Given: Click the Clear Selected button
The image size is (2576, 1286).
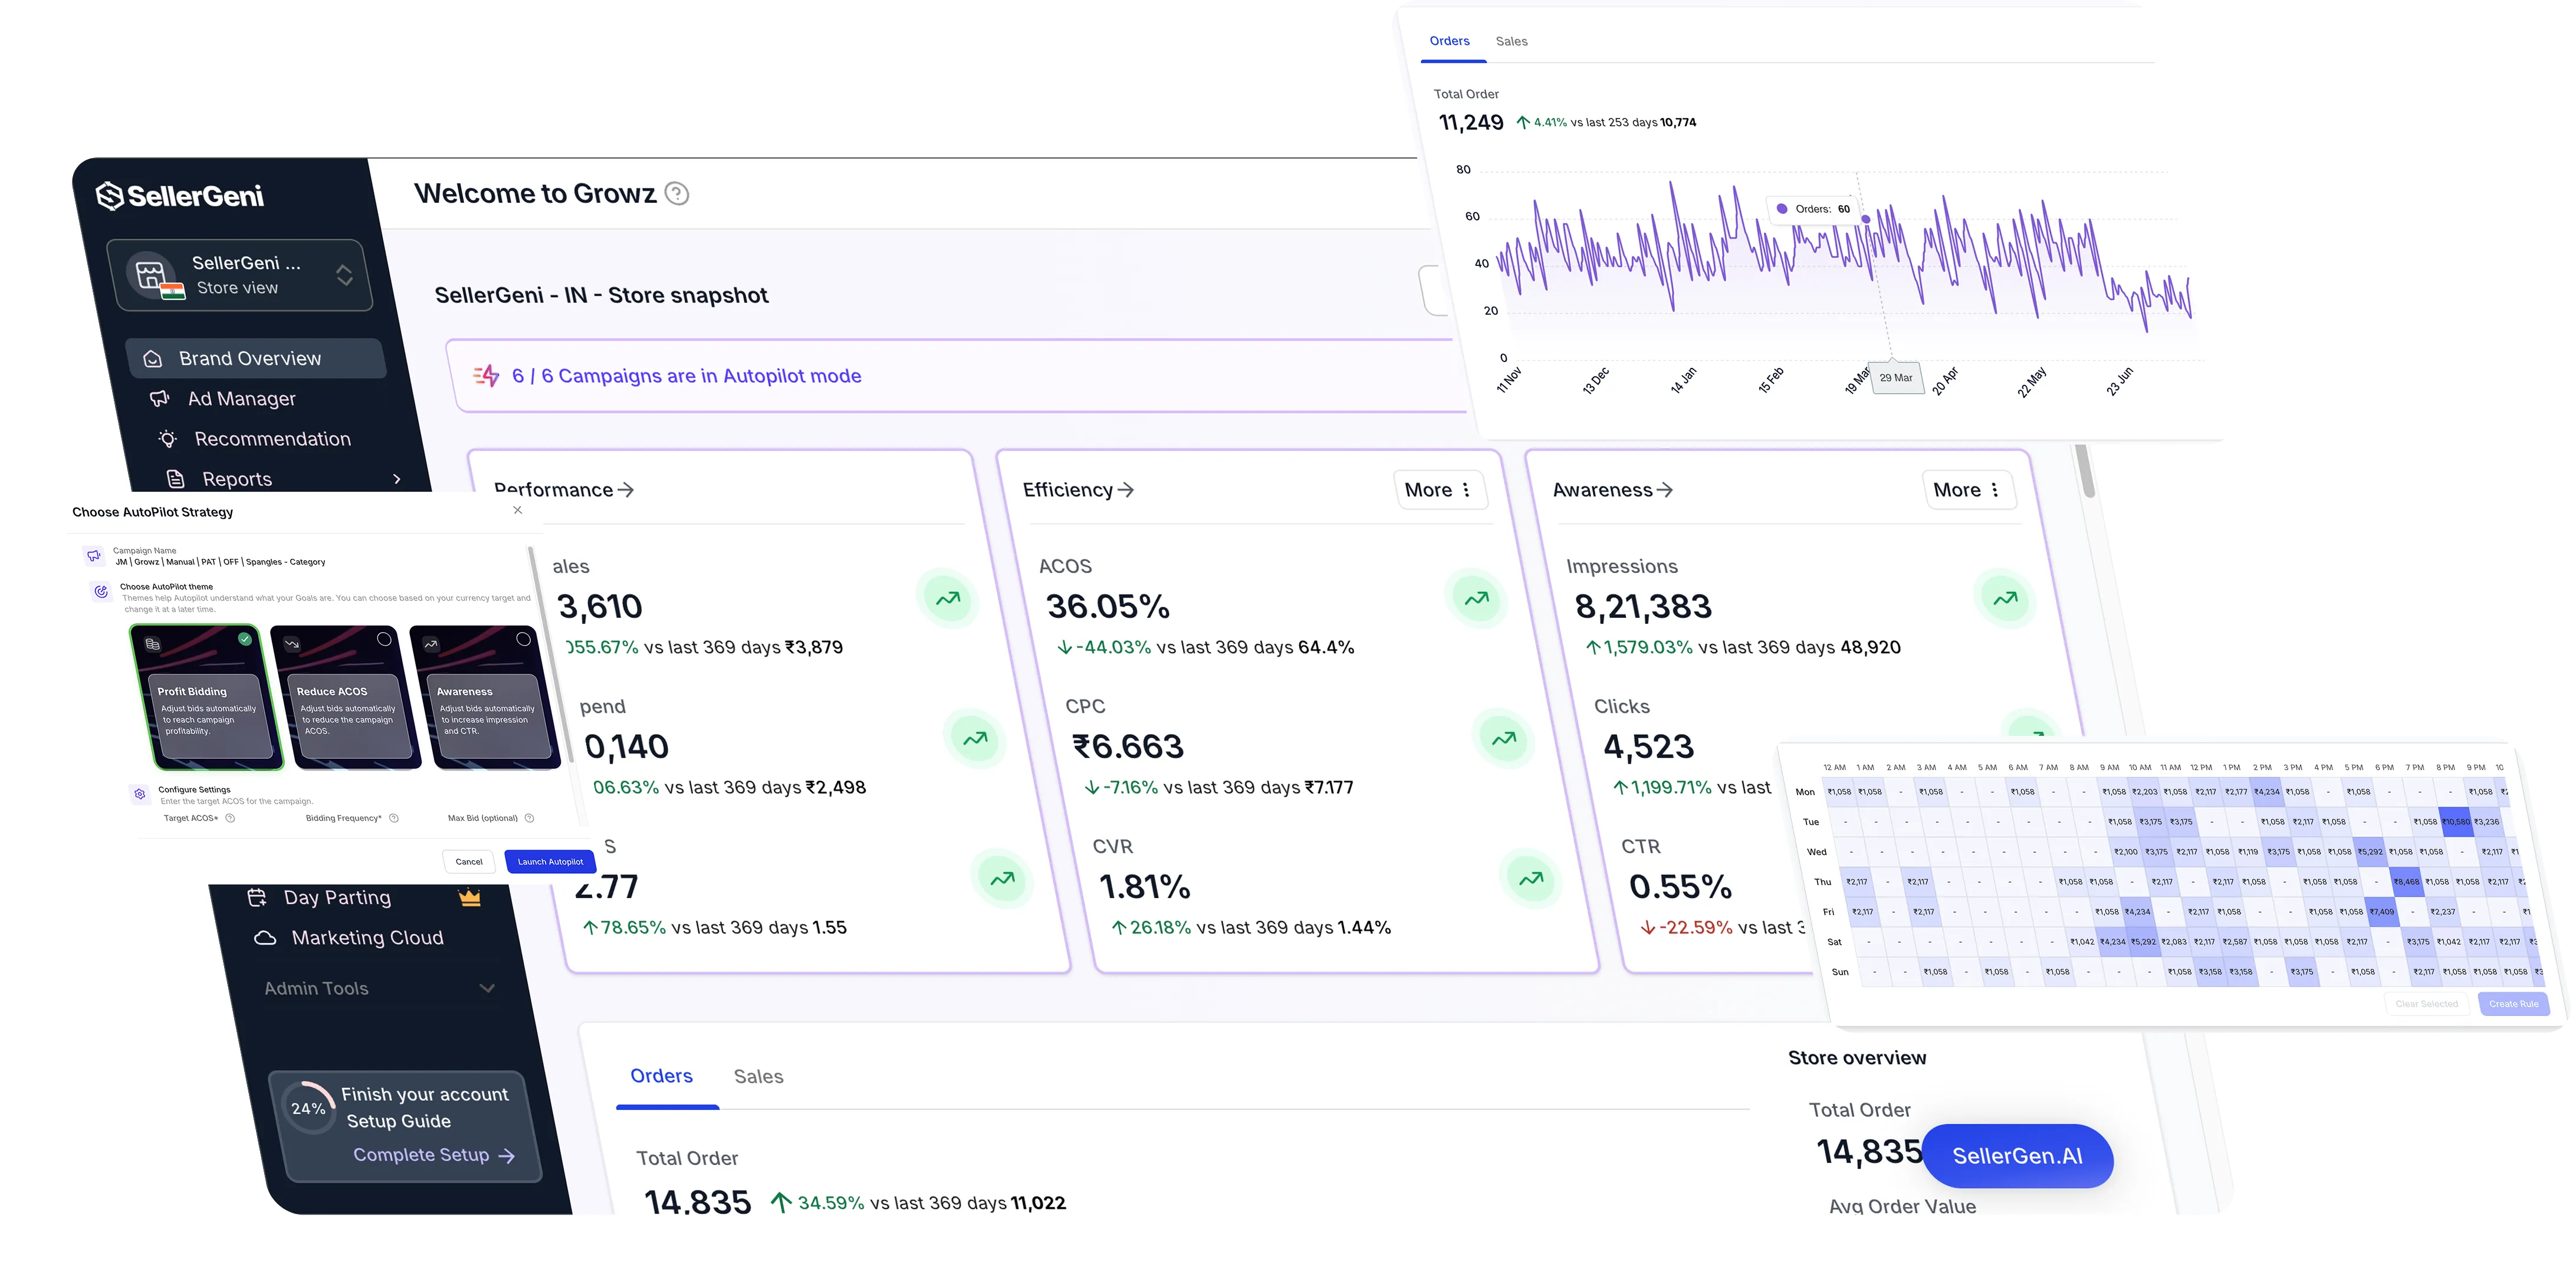Looking at the screenshot, I should (x=2426, y=1003).
